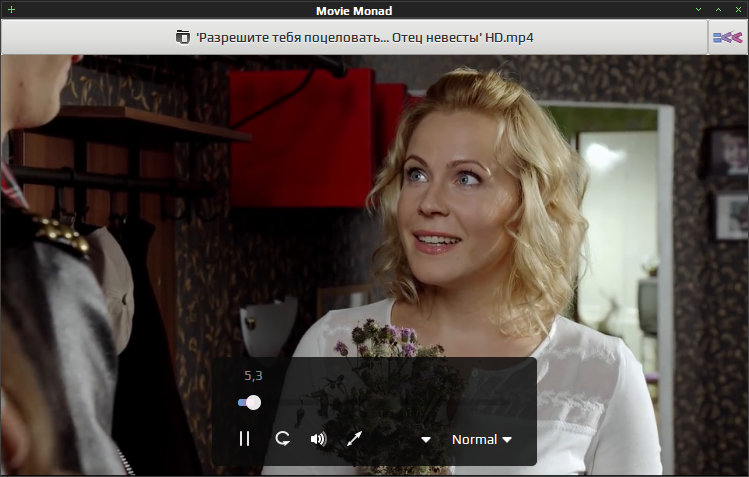749x477 pixels.
Task: Click the seek slider knob
Action: [x=253, y=403]
